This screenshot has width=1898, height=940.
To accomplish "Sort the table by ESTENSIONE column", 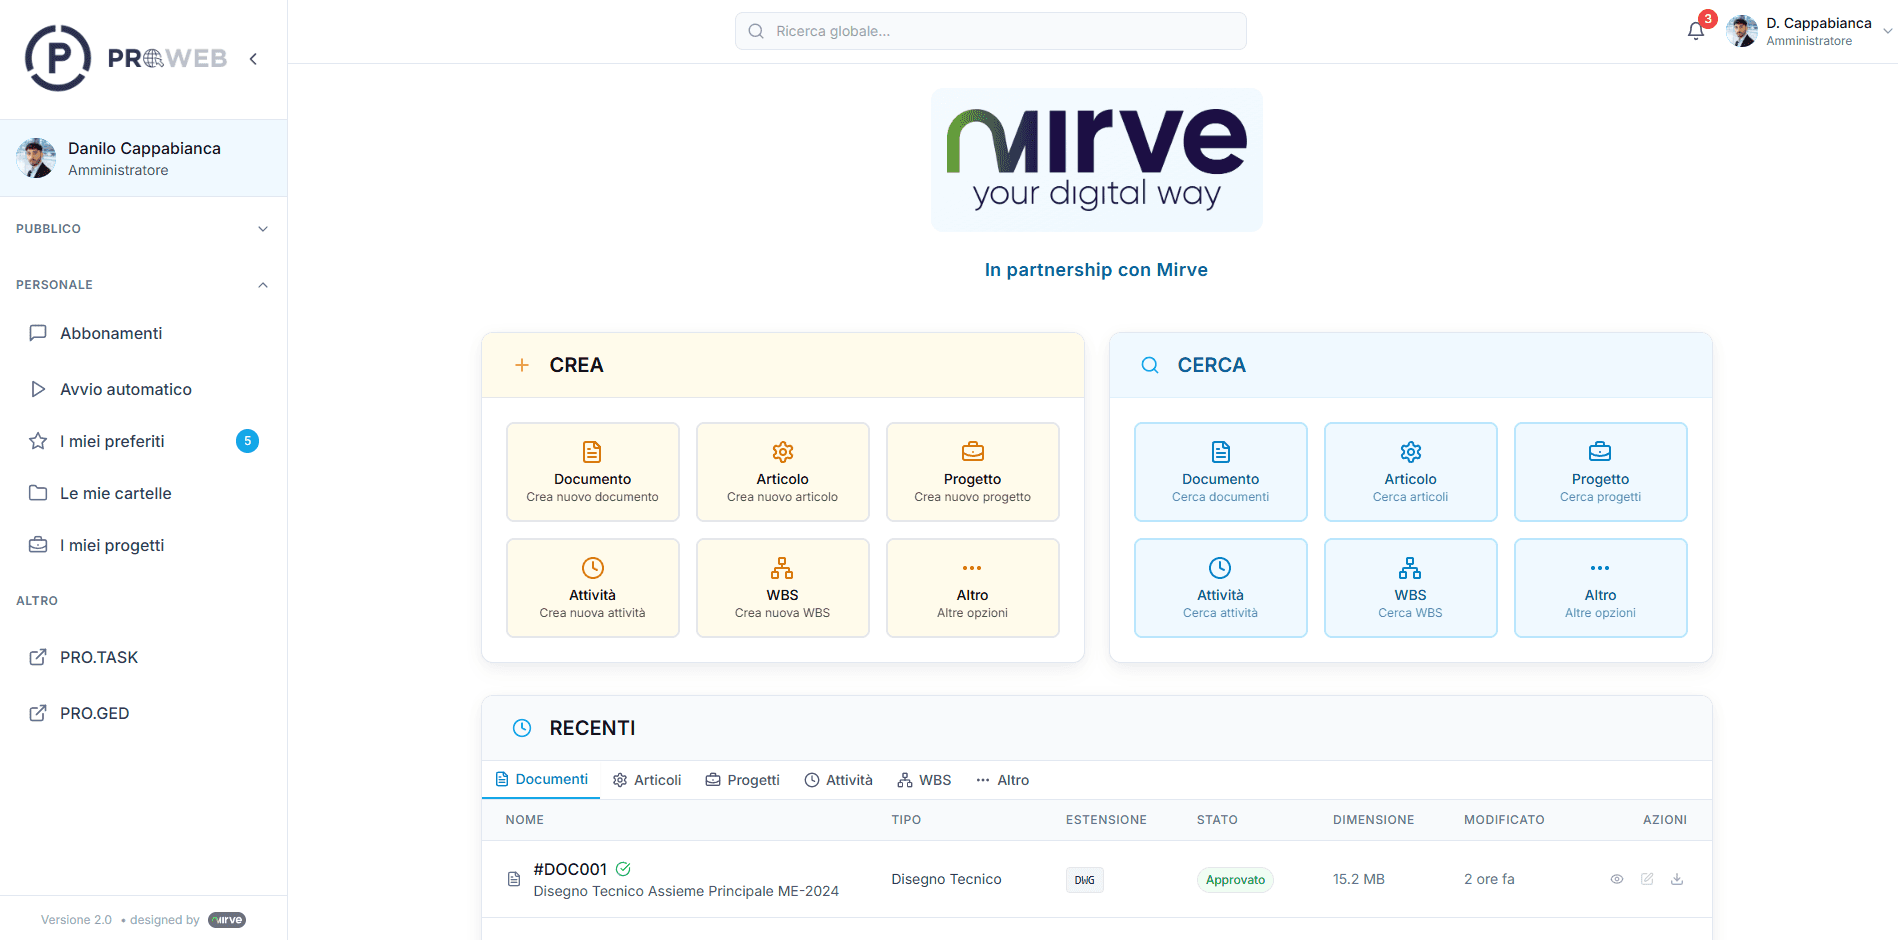I will pos(1106,820).
